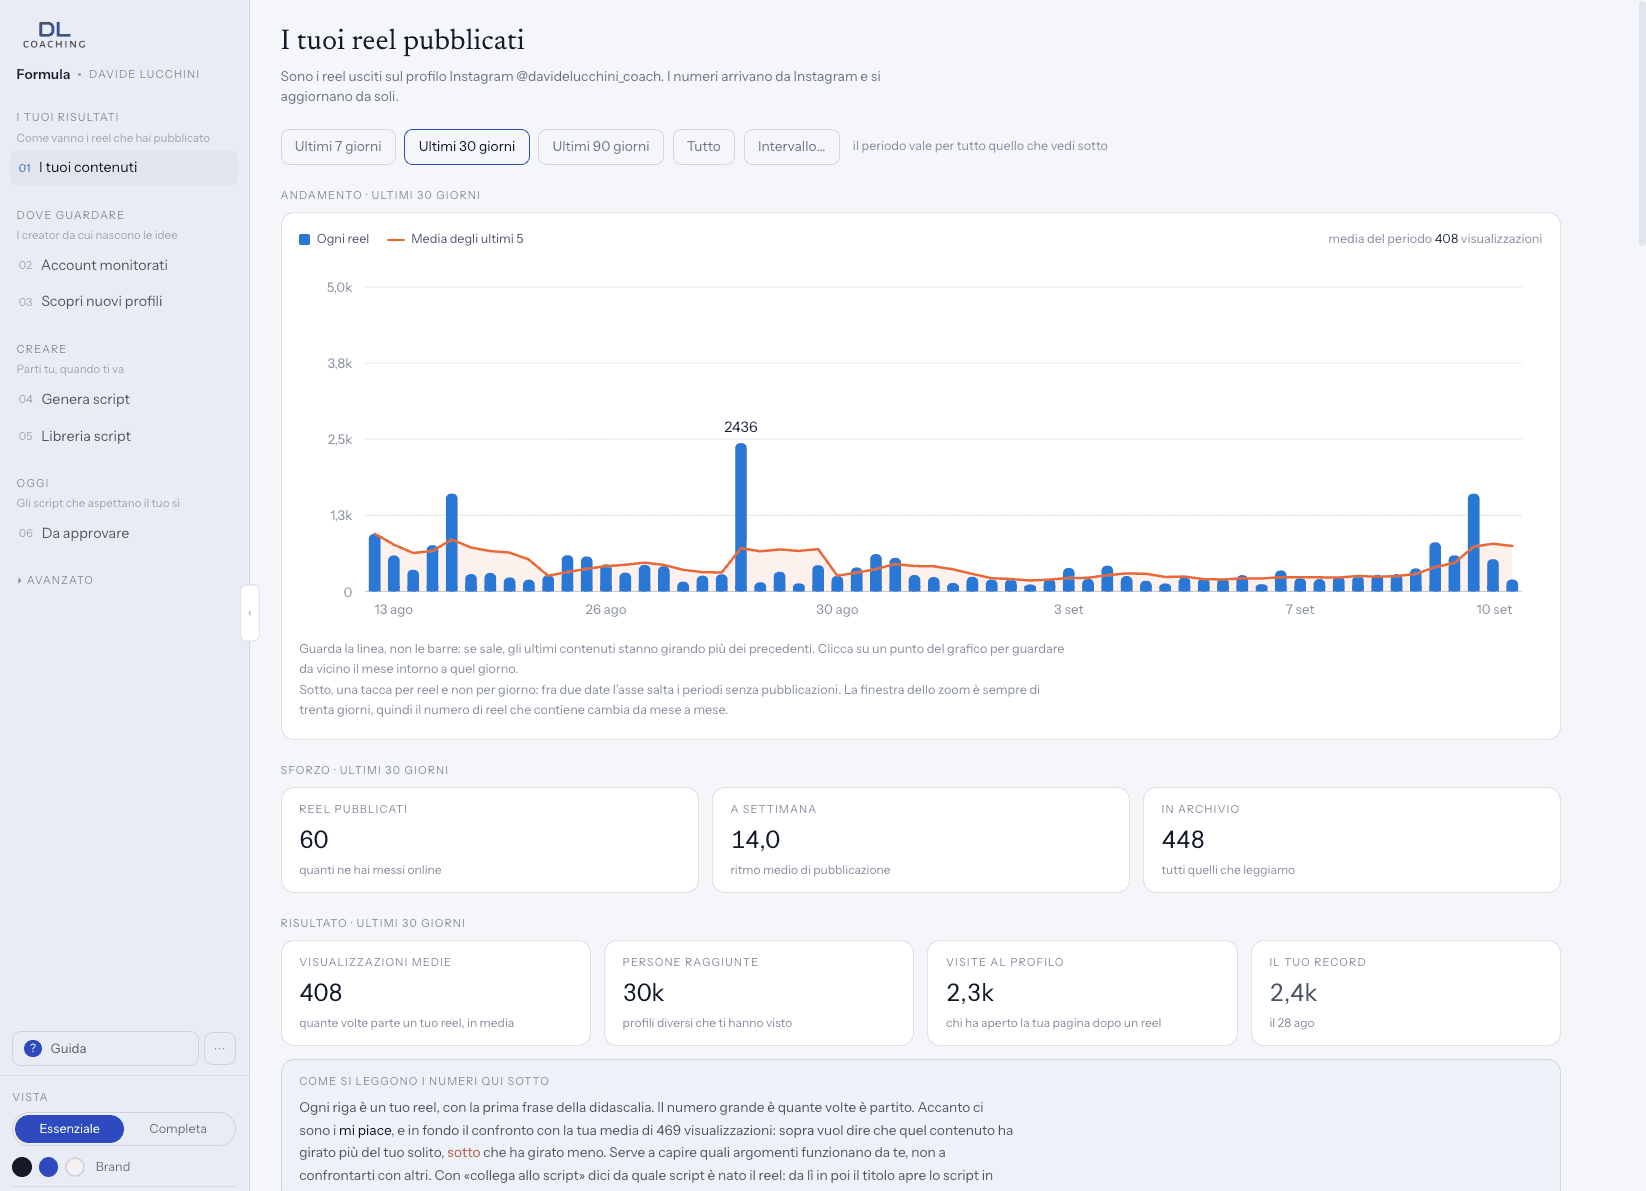Go to Account monitorati
The width and height of the screenshot is (1646, 1191).
[124, 265]
